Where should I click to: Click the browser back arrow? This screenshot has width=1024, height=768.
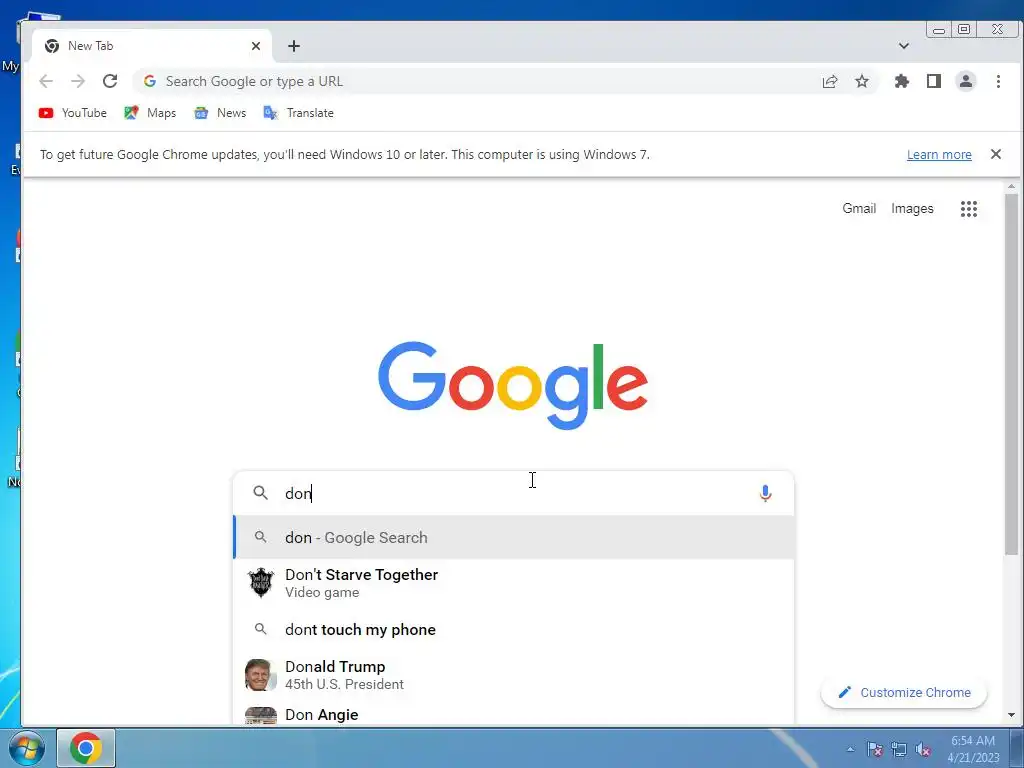46,81
